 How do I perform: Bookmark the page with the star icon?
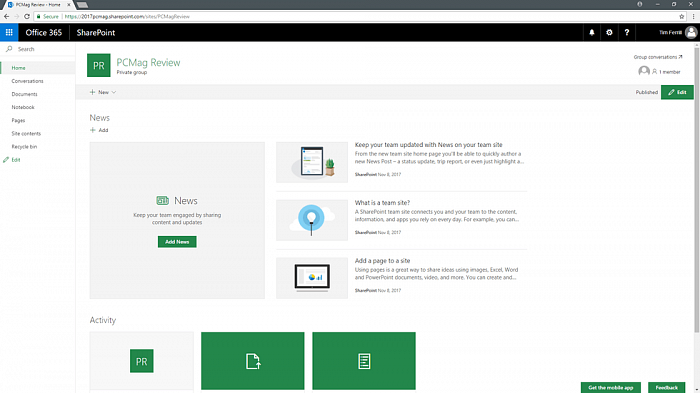tap(682, 17)
